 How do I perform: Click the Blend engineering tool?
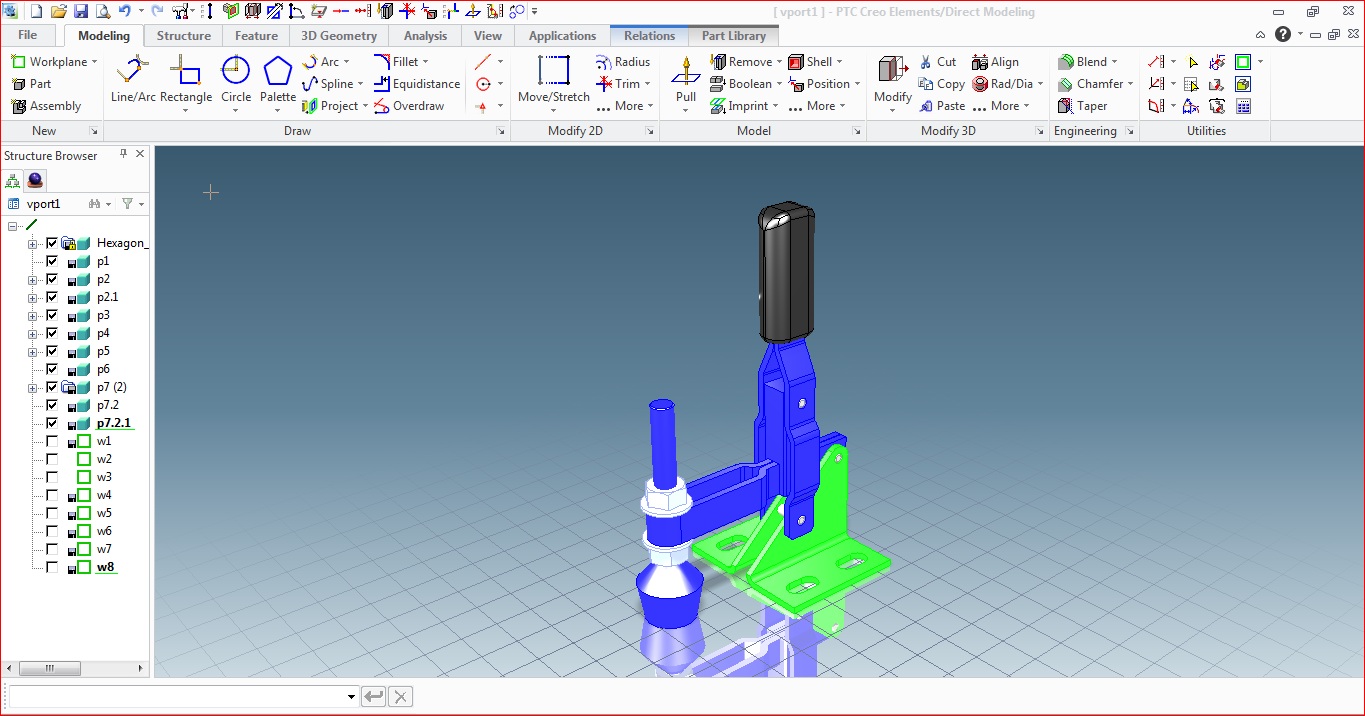[1084, 62]
